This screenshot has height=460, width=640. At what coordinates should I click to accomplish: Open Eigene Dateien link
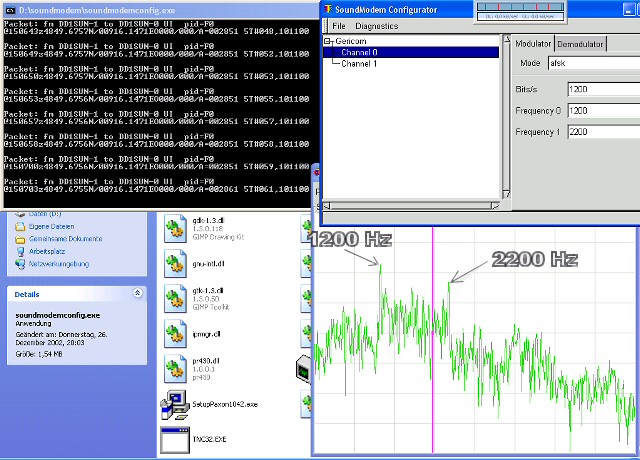[x=50, y=226]
